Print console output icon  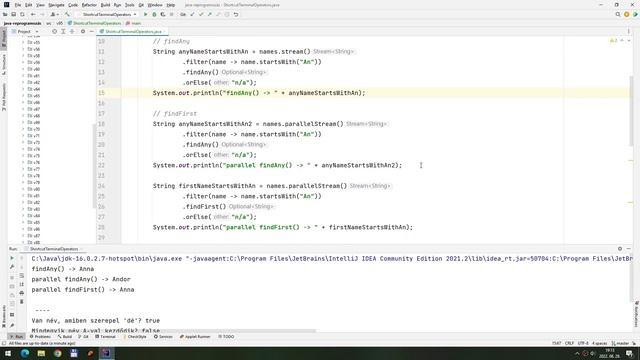[x=22, y=293]
